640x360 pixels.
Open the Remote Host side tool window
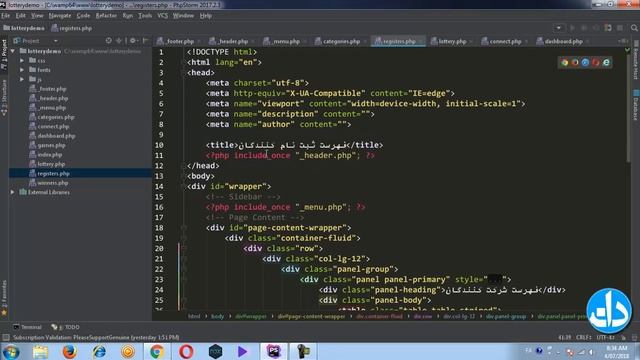(636, 60)
